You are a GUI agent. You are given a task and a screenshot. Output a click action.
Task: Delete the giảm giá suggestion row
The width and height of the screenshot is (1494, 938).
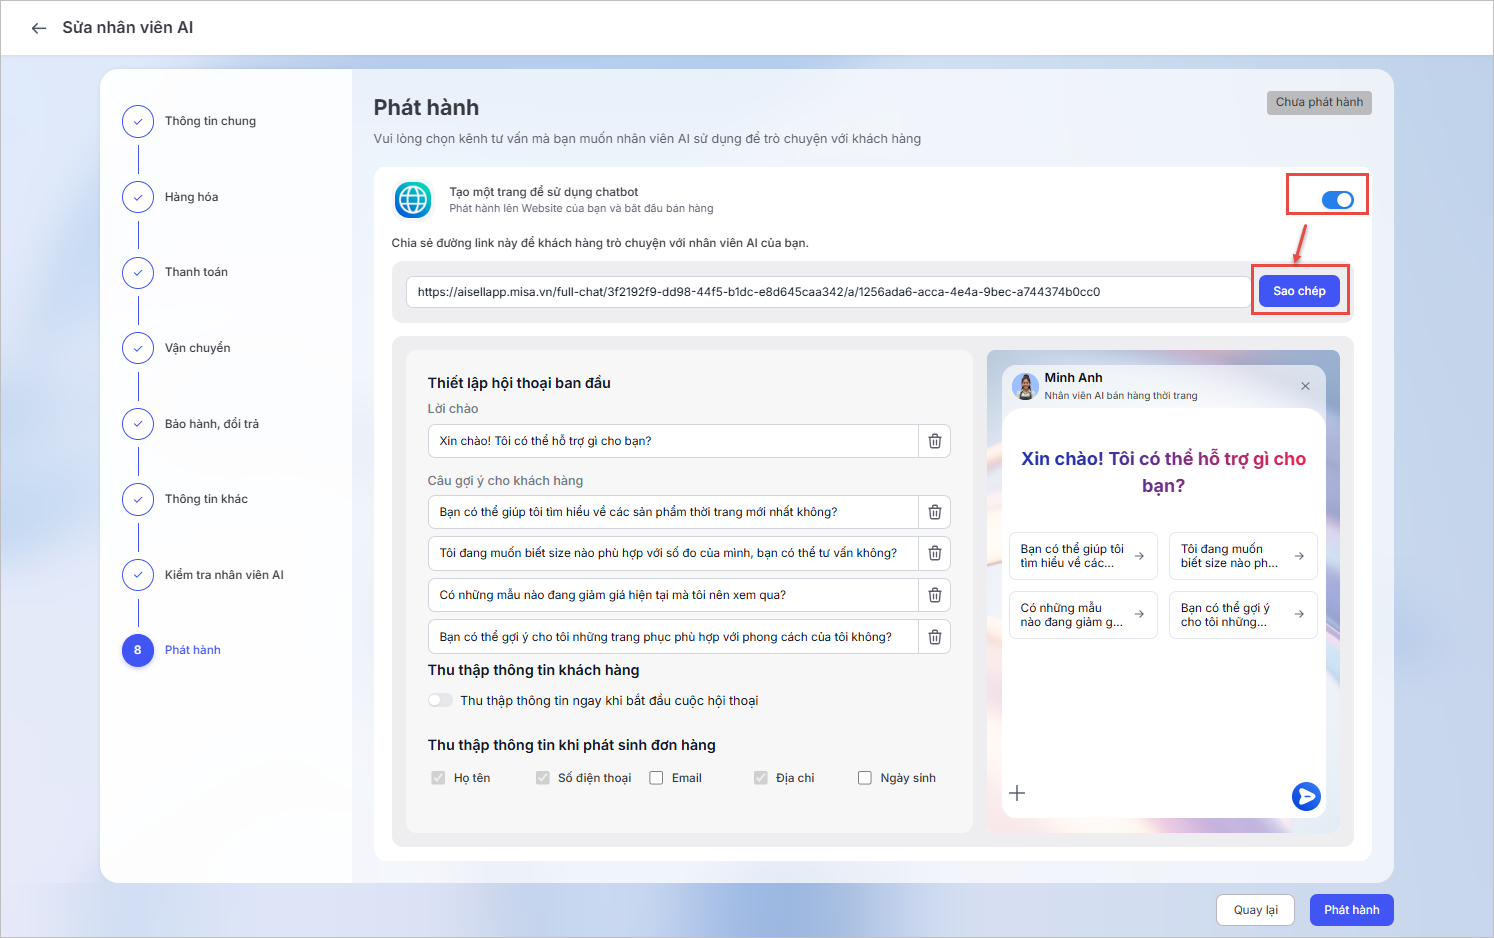[934, 595]
